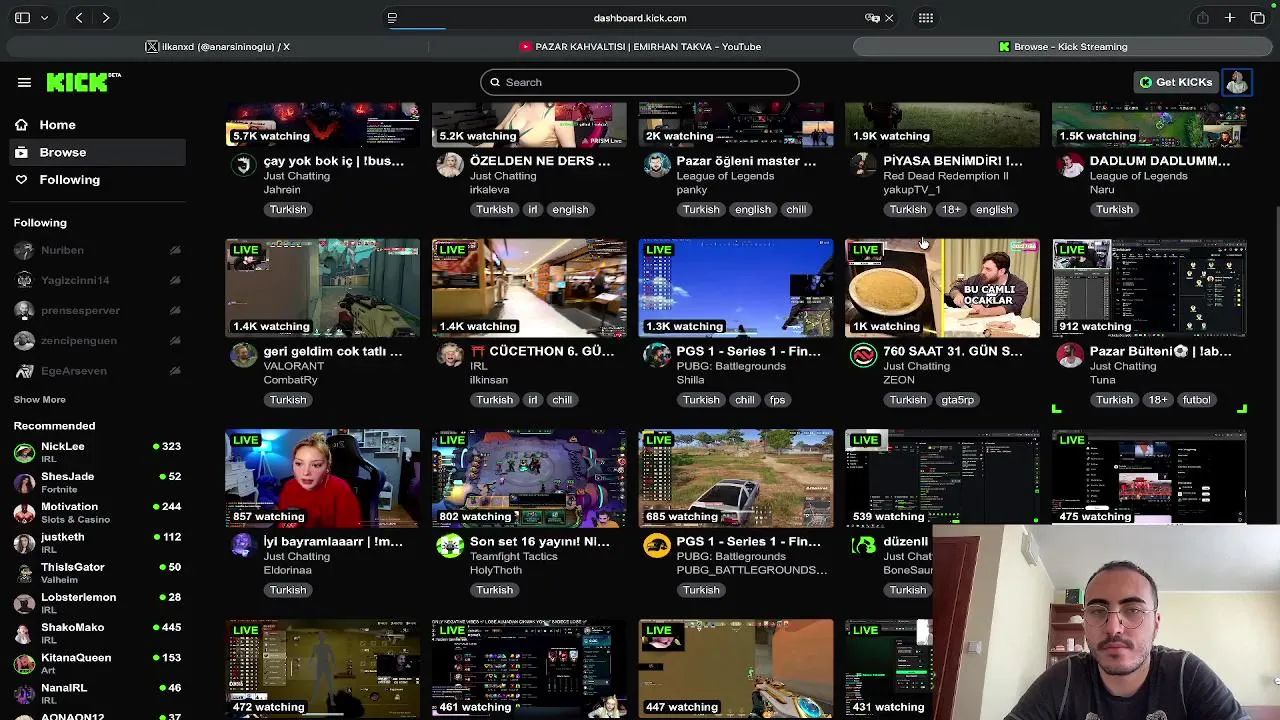This screenshot has width=1280, height=720.
Task: Click panky channel avatar
Action: [x=657, y=165]
